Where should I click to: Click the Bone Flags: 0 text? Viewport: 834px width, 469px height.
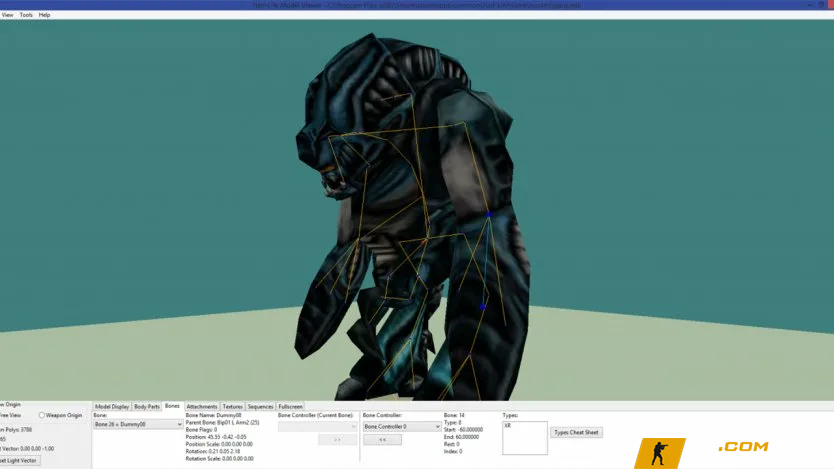201,430
